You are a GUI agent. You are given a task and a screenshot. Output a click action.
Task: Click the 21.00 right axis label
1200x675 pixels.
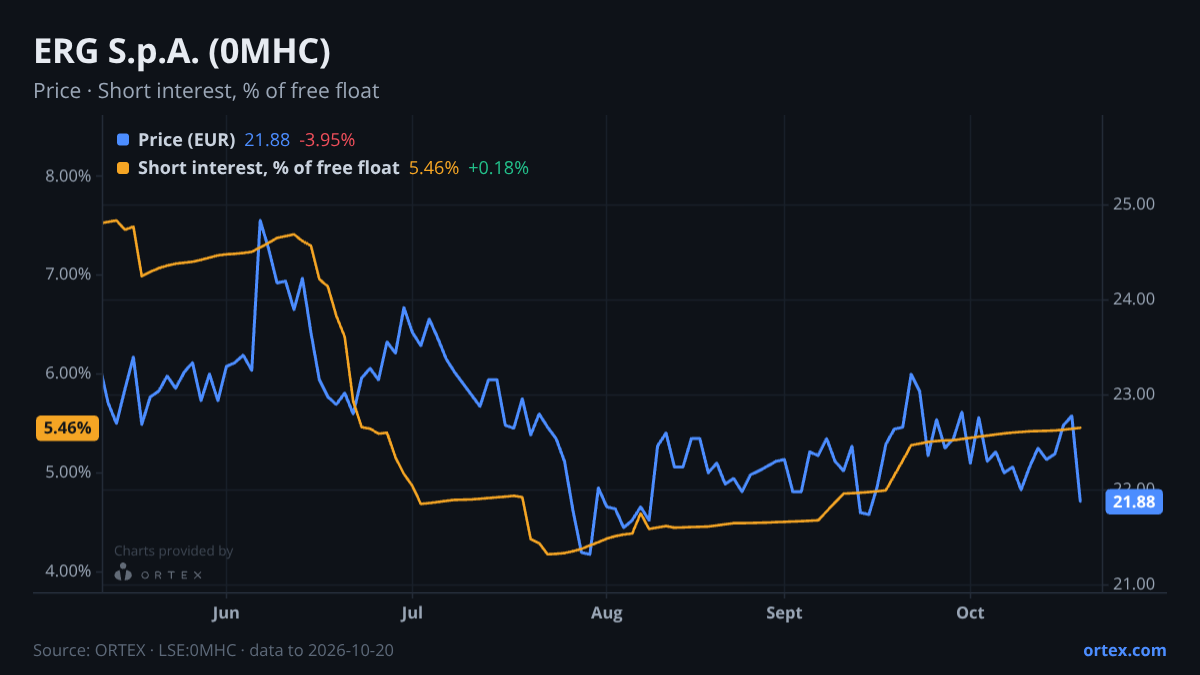pos(1134,584)
